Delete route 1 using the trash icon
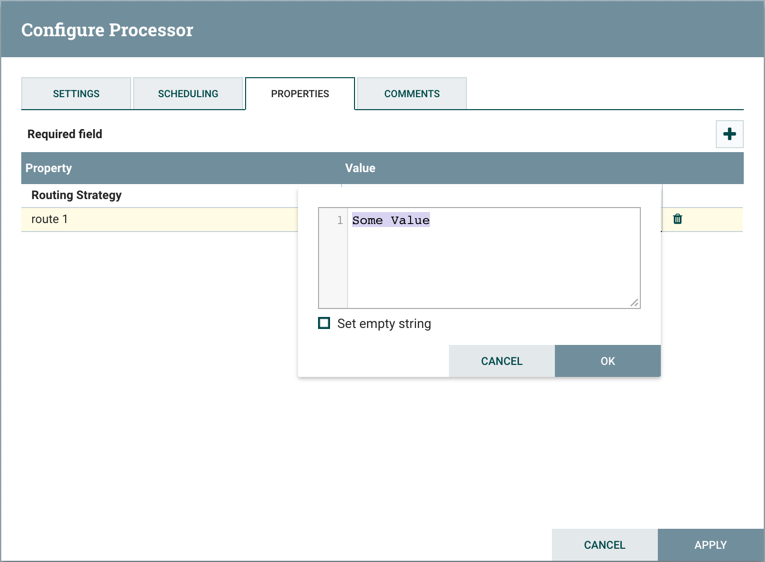The width and height of the screenshot is (765, 562). [678, 219]
